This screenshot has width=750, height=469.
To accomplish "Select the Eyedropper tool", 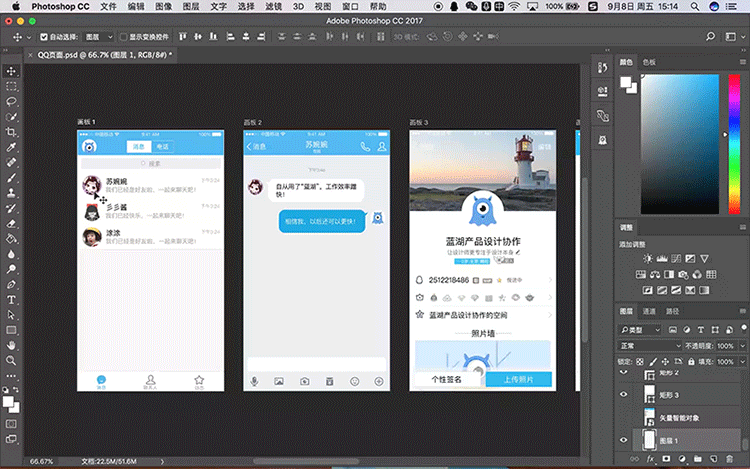I will coord(11,147).
